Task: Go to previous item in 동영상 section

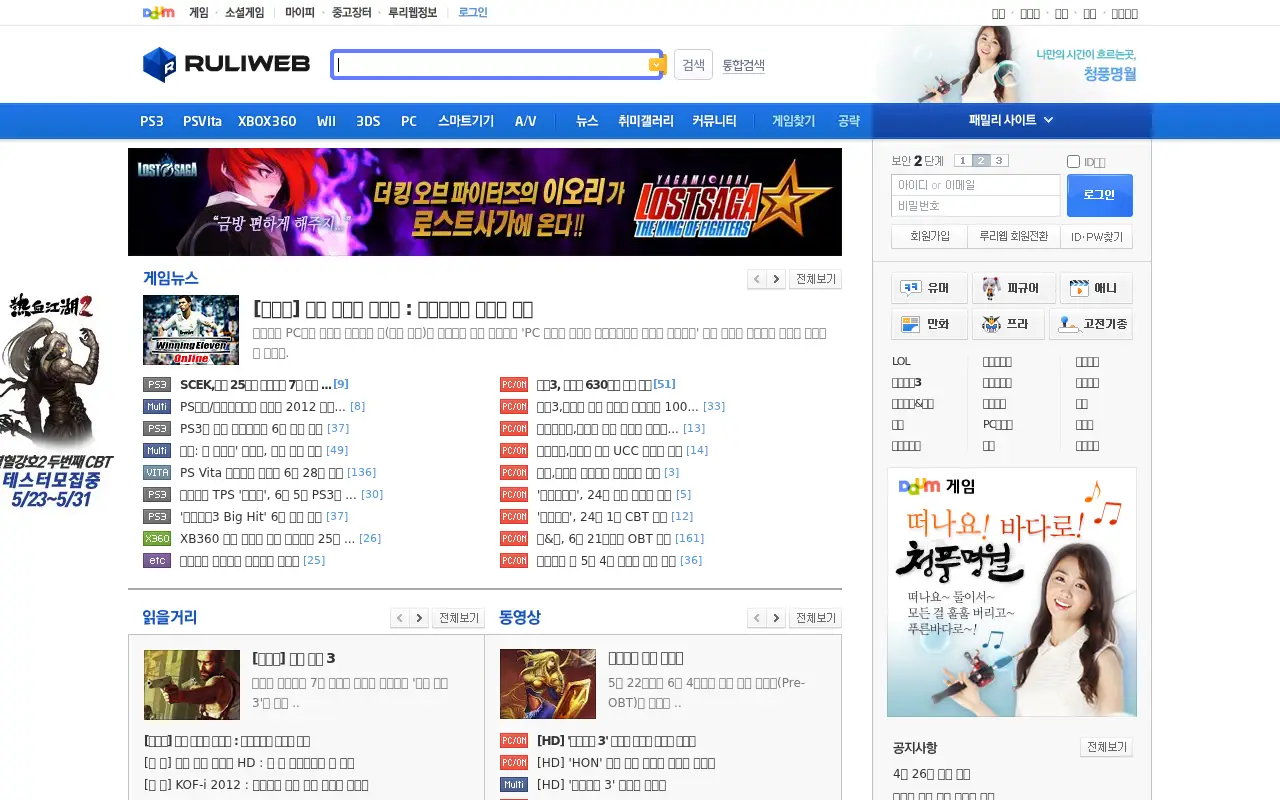Action: click(x=757, y=618)
